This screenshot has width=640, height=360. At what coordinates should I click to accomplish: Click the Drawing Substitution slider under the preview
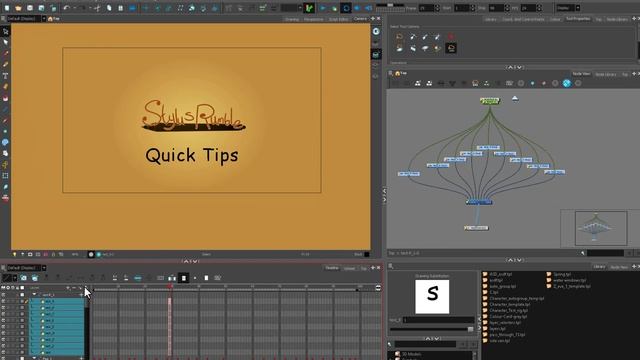(432, 329)
